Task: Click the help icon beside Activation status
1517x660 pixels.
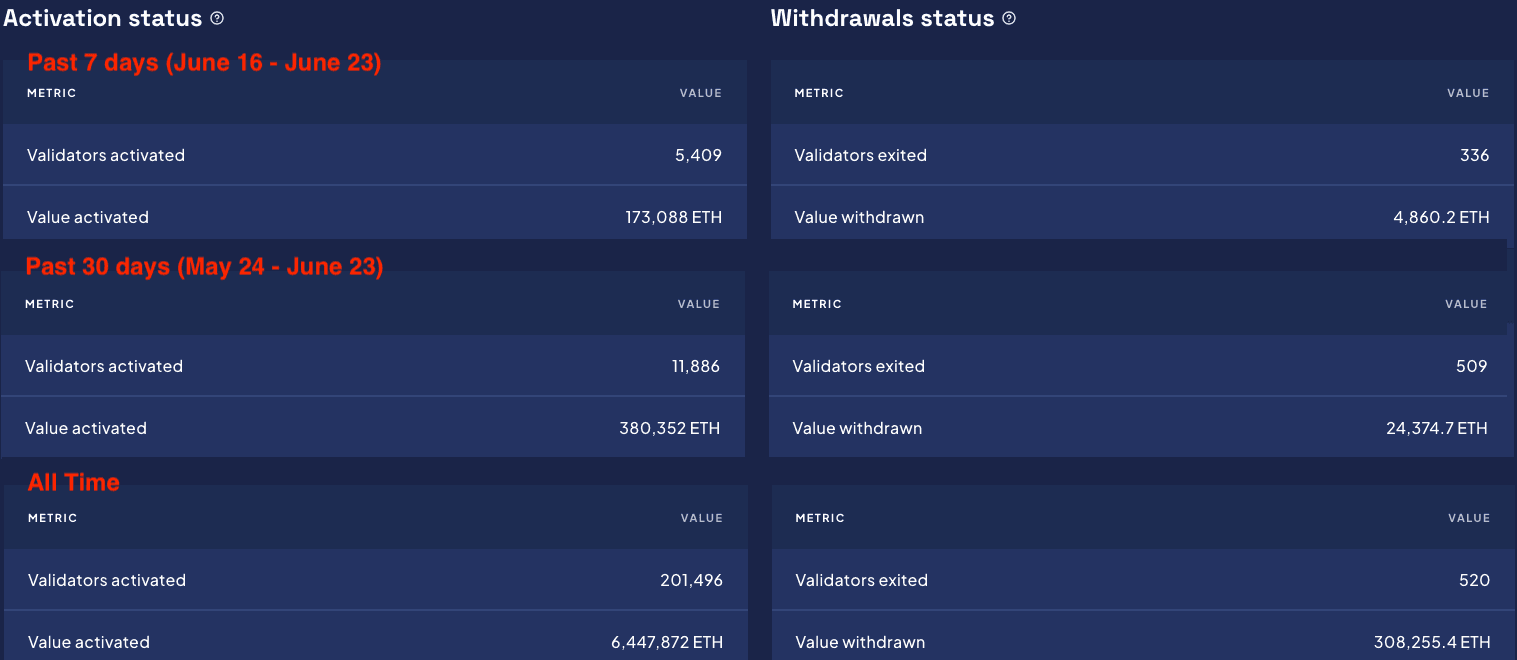Action: pyautogui.click(x=218, y=18)
